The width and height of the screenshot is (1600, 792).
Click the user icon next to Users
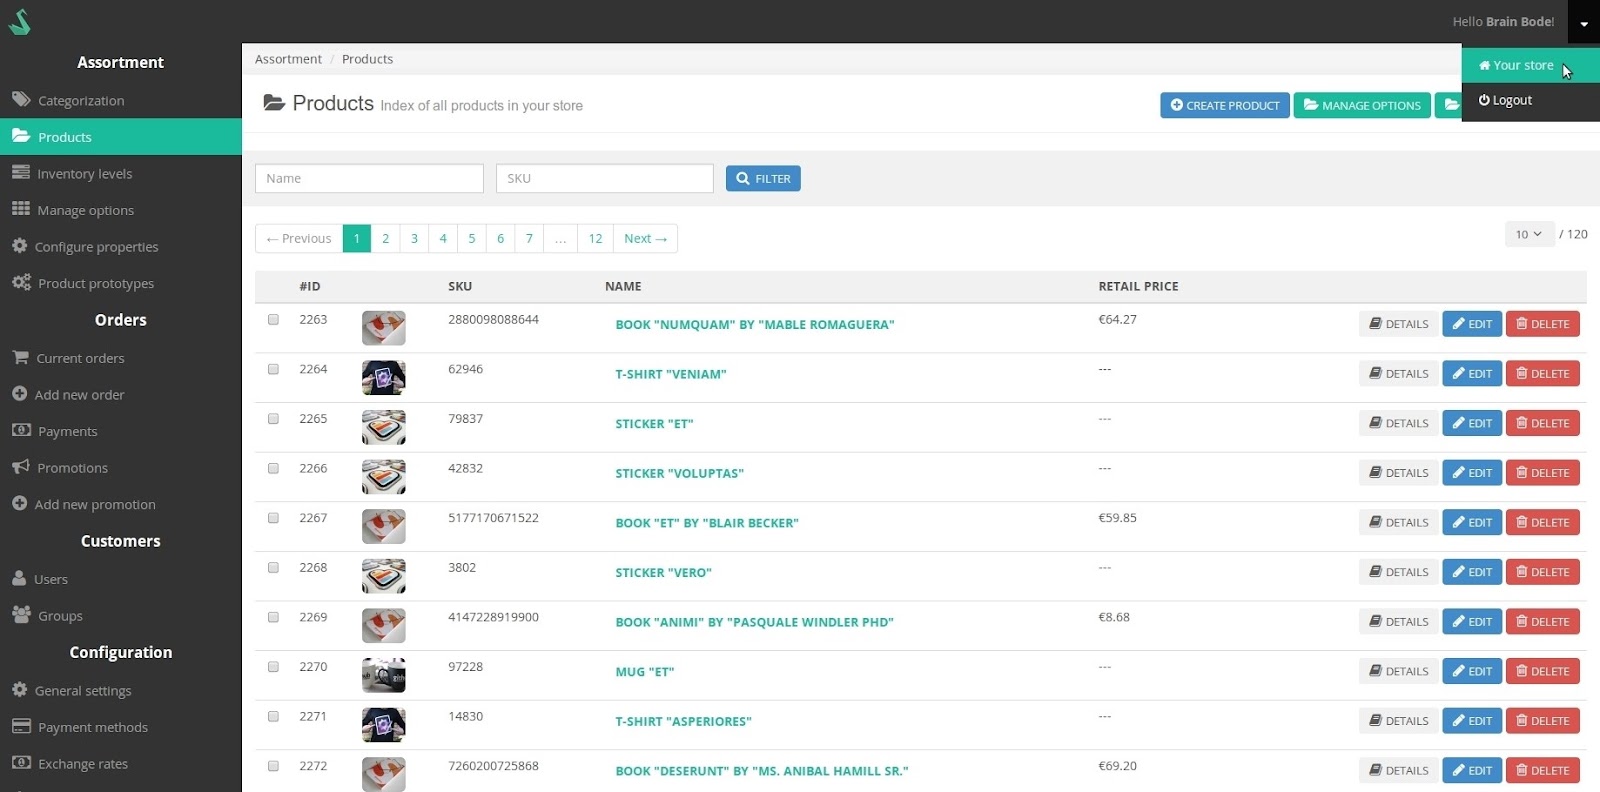coord(19,578)
